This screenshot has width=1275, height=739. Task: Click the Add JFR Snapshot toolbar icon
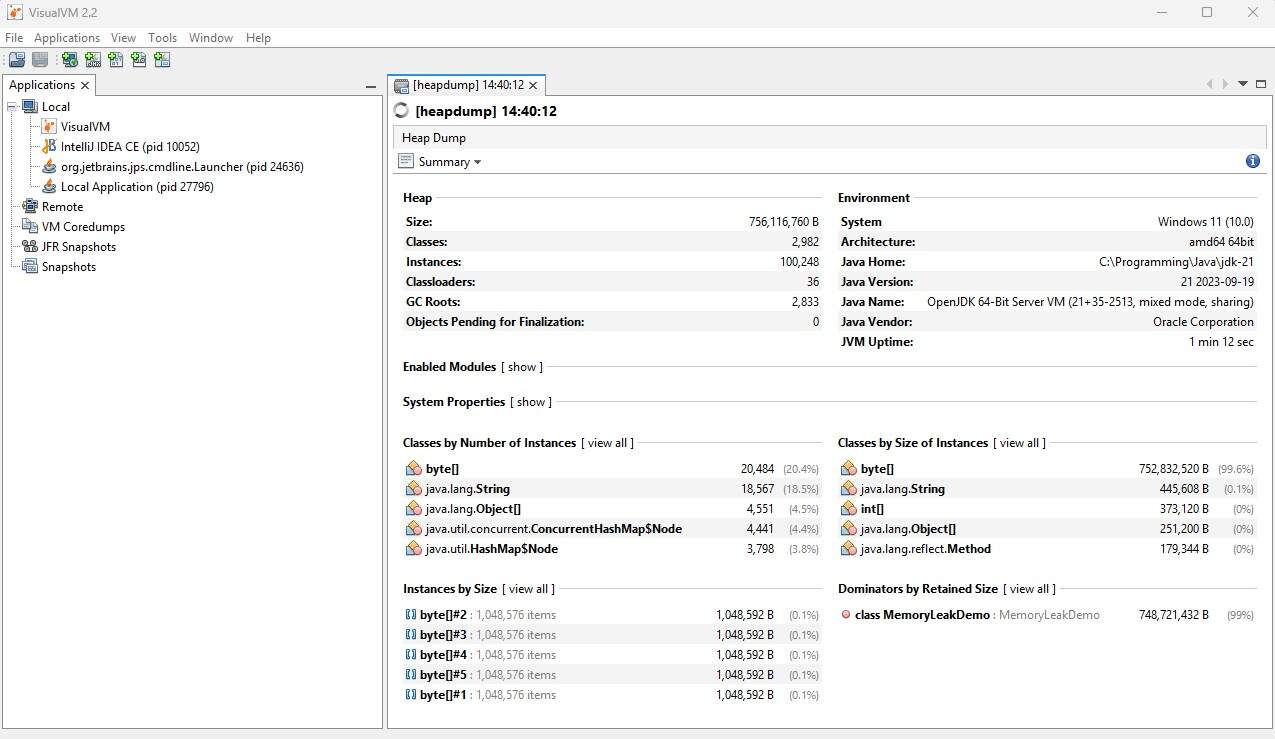[138, 59]
